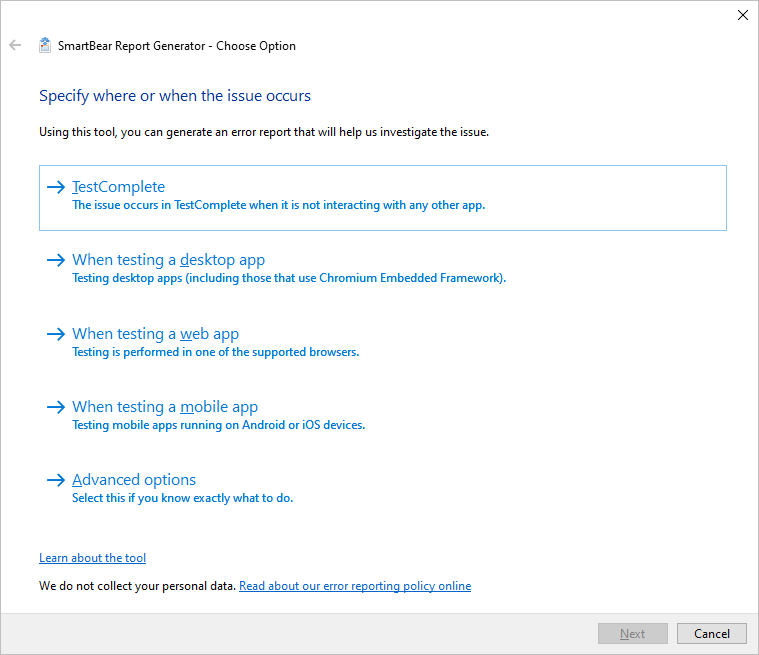
Task: Click the arrow beside mobile app option
Action: tap(55, 407)
